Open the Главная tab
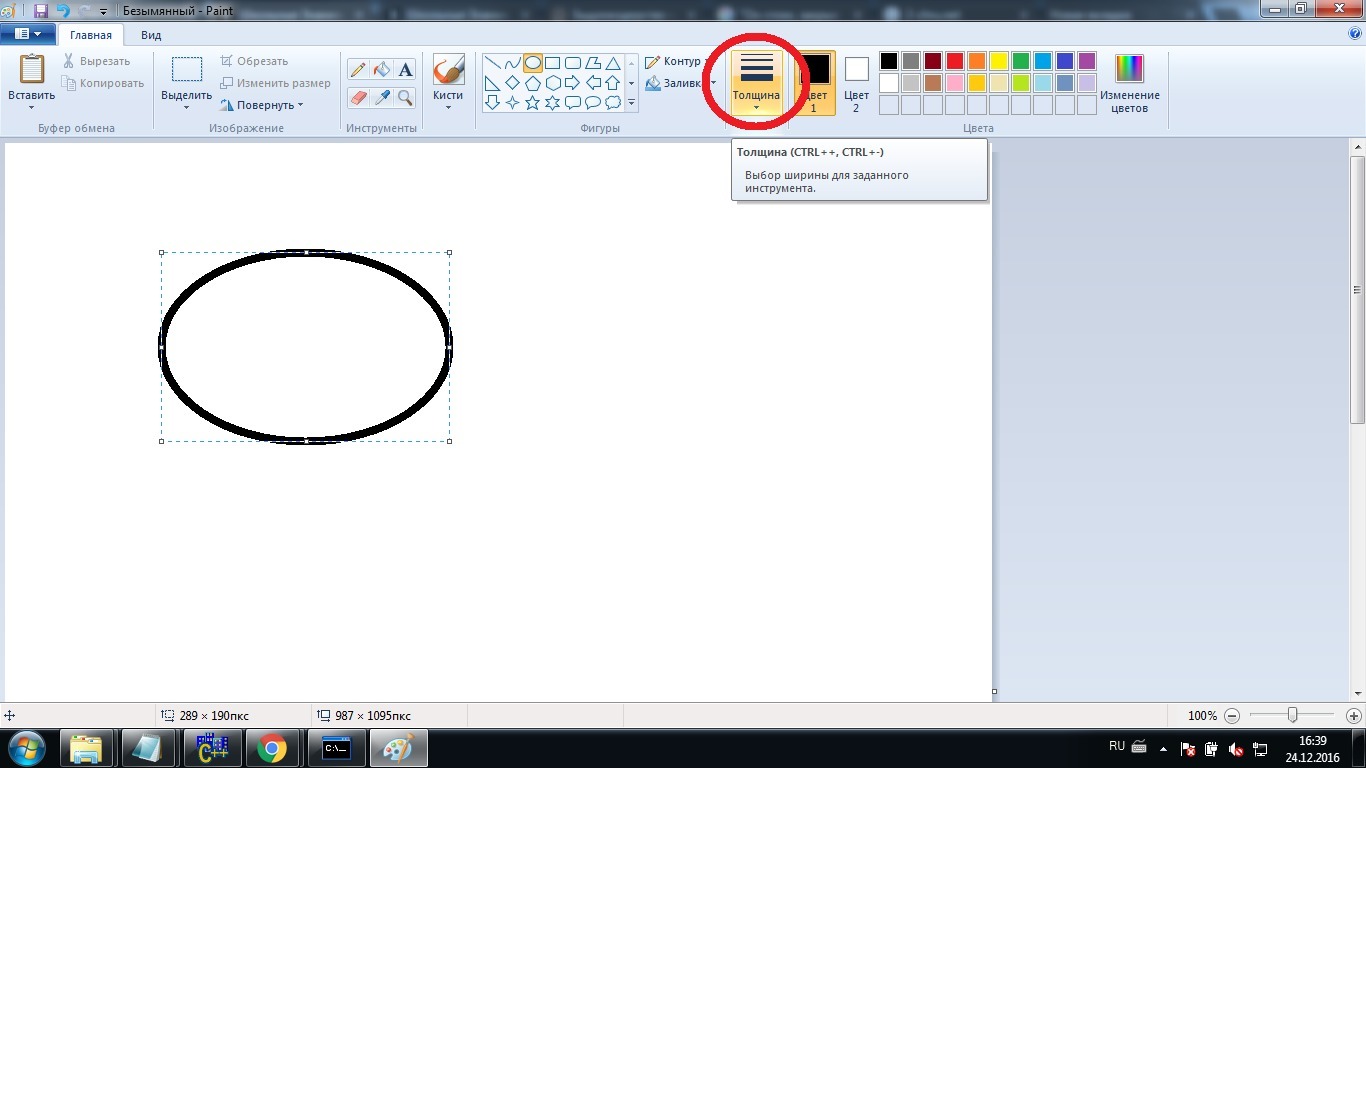The width and height of the screenshot is (1366, 1095). 91,35
